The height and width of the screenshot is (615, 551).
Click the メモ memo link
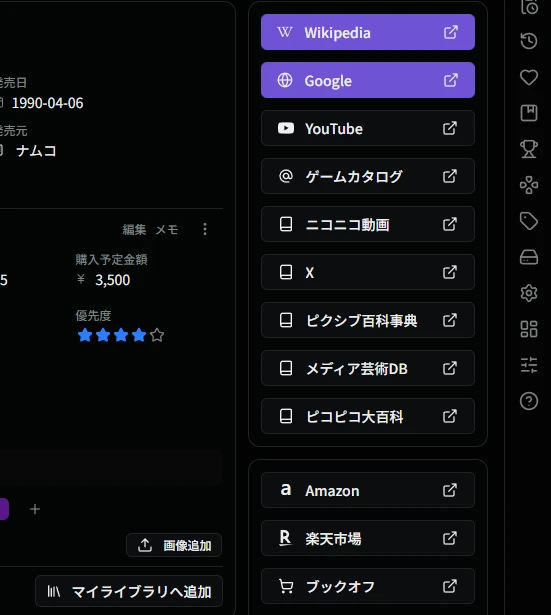coord(167,229)
